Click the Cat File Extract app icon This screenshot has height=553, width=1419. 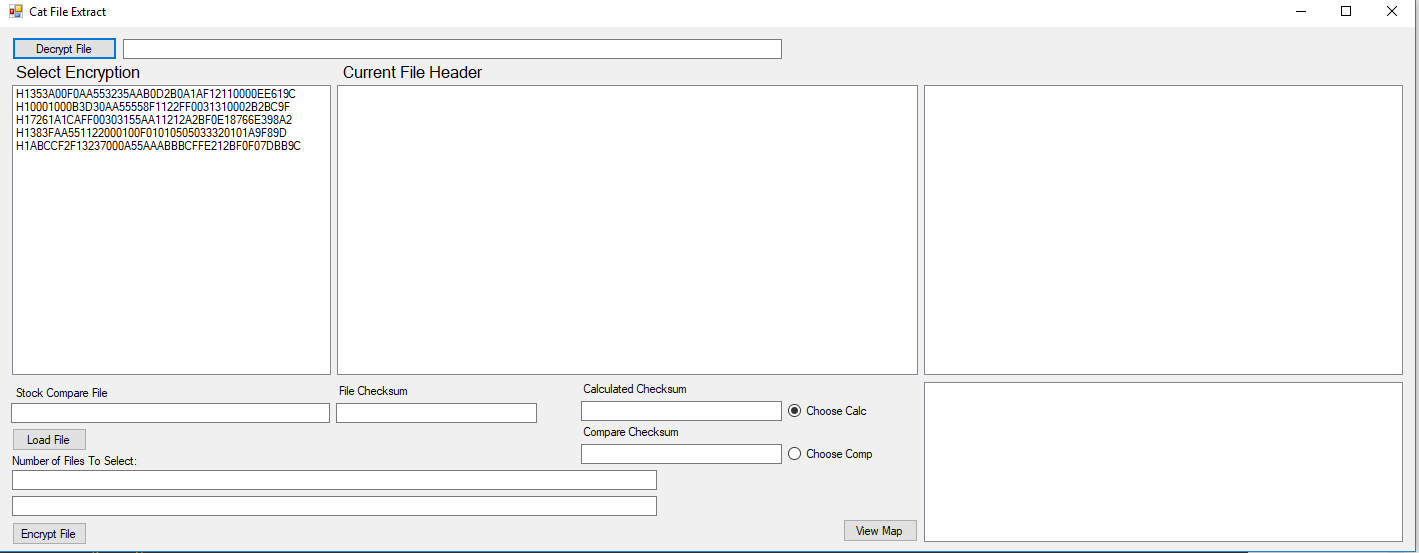click(x=15, y=12)
